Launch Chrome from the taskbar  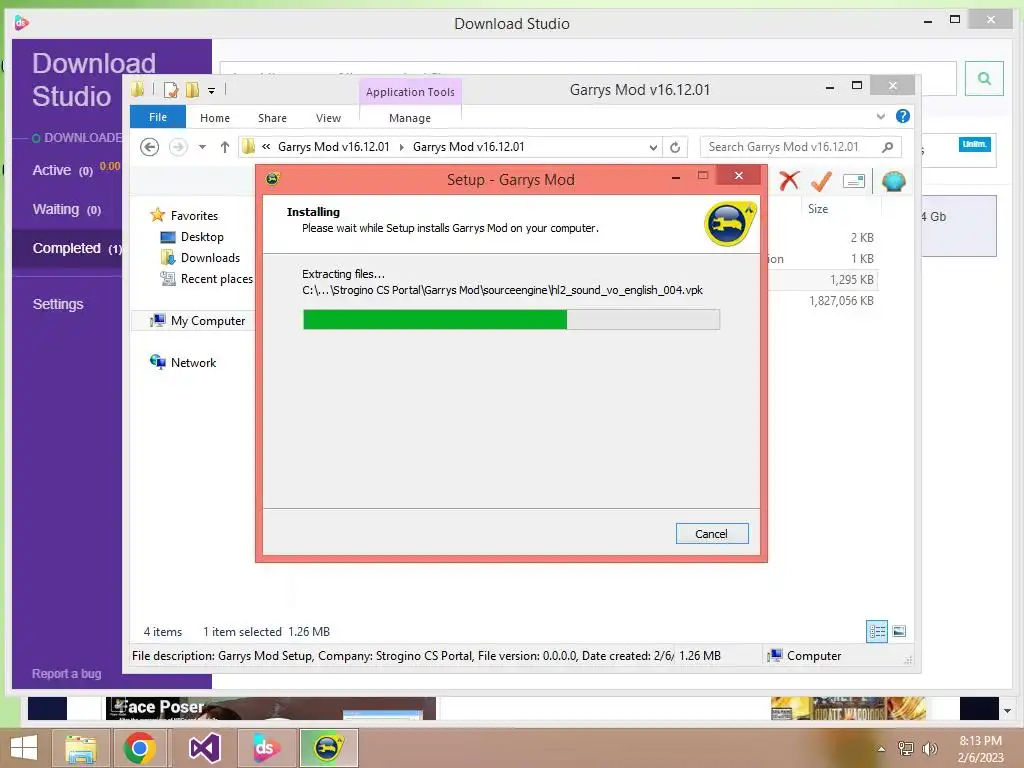[x=139, y=748]
